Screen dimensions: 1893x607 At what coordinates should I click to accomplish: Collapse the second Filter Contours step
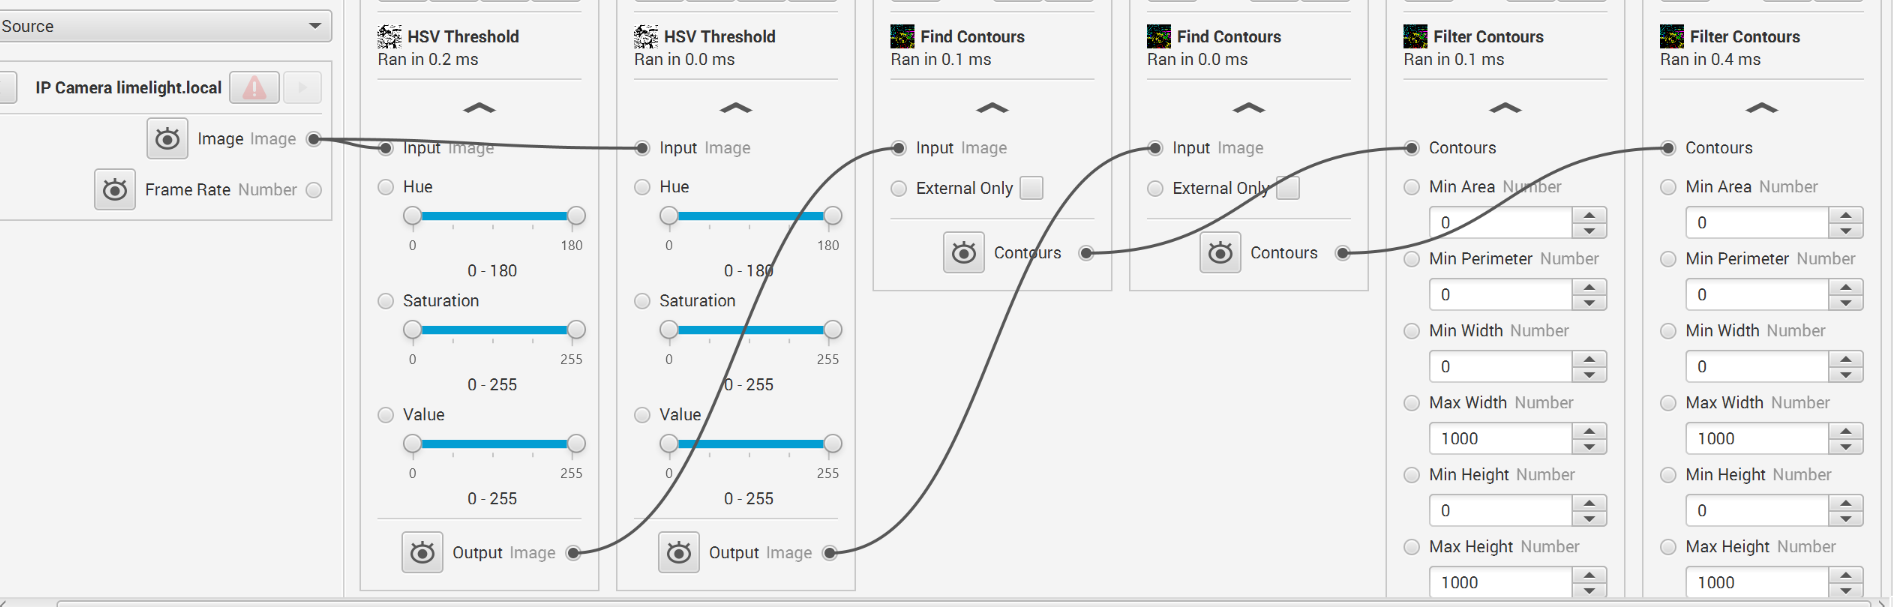[1762, 107]
